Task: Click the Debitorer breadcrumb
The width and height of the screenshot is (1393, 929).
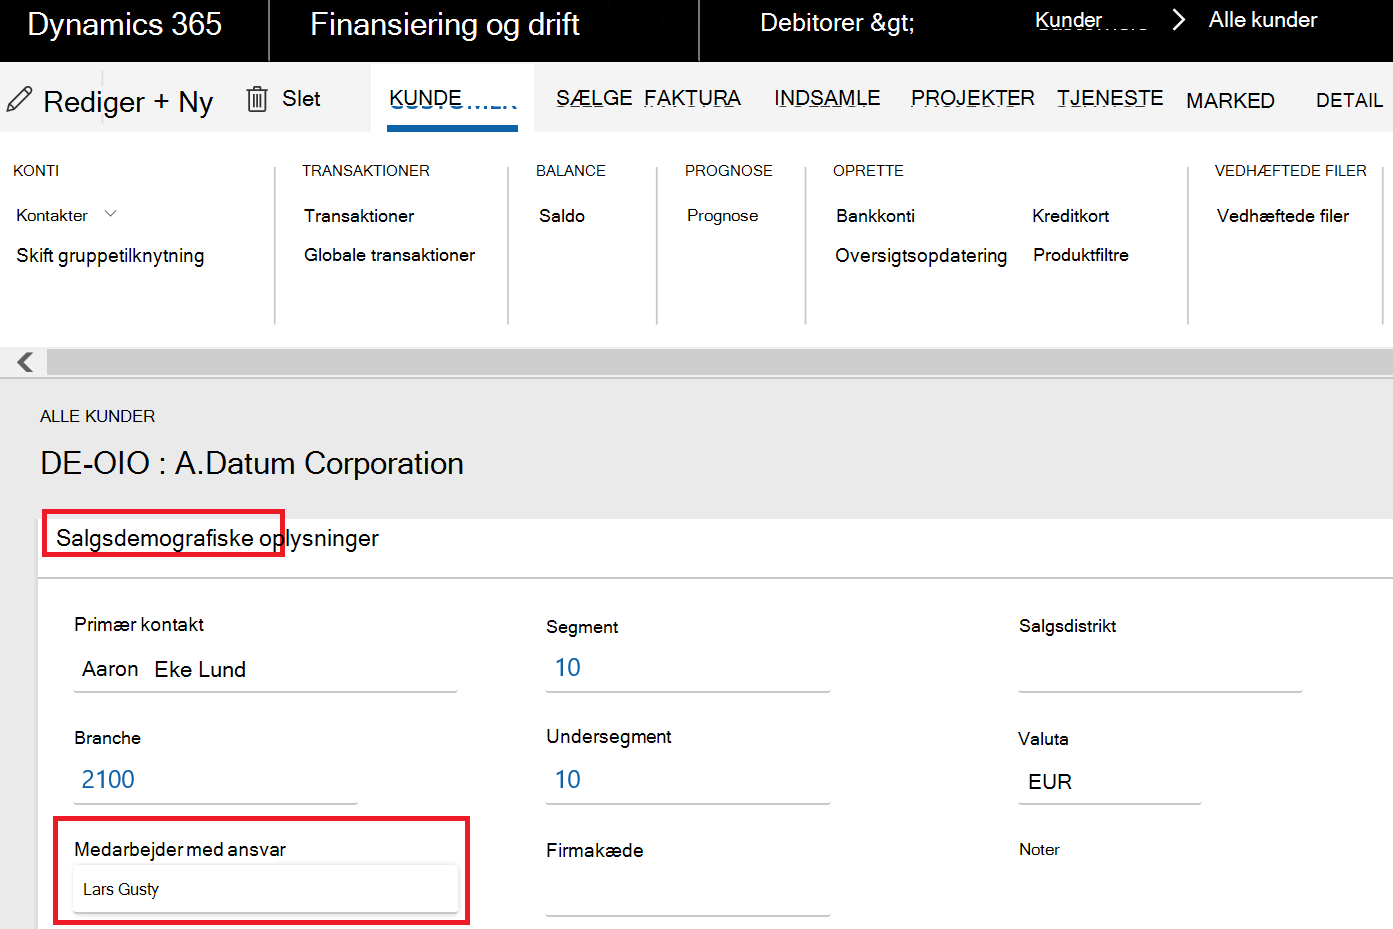Action: pyautogui.click(x=837, y=23)
